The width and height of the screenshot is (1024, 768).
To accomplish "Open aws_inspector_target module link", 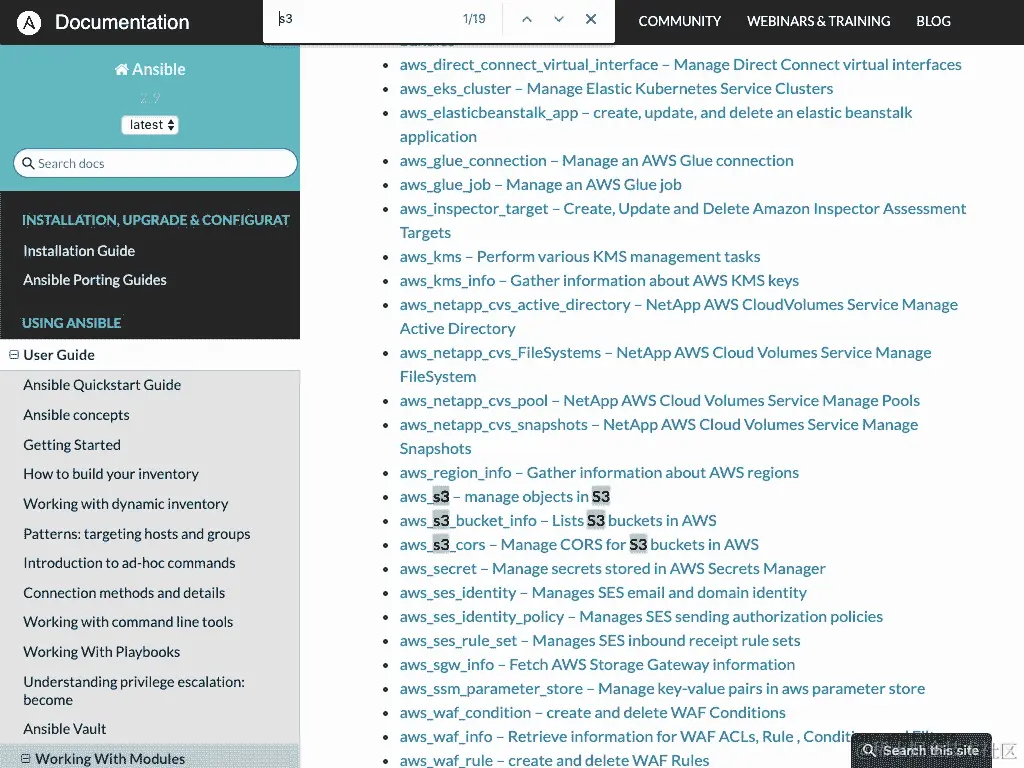I will [682, 221].
